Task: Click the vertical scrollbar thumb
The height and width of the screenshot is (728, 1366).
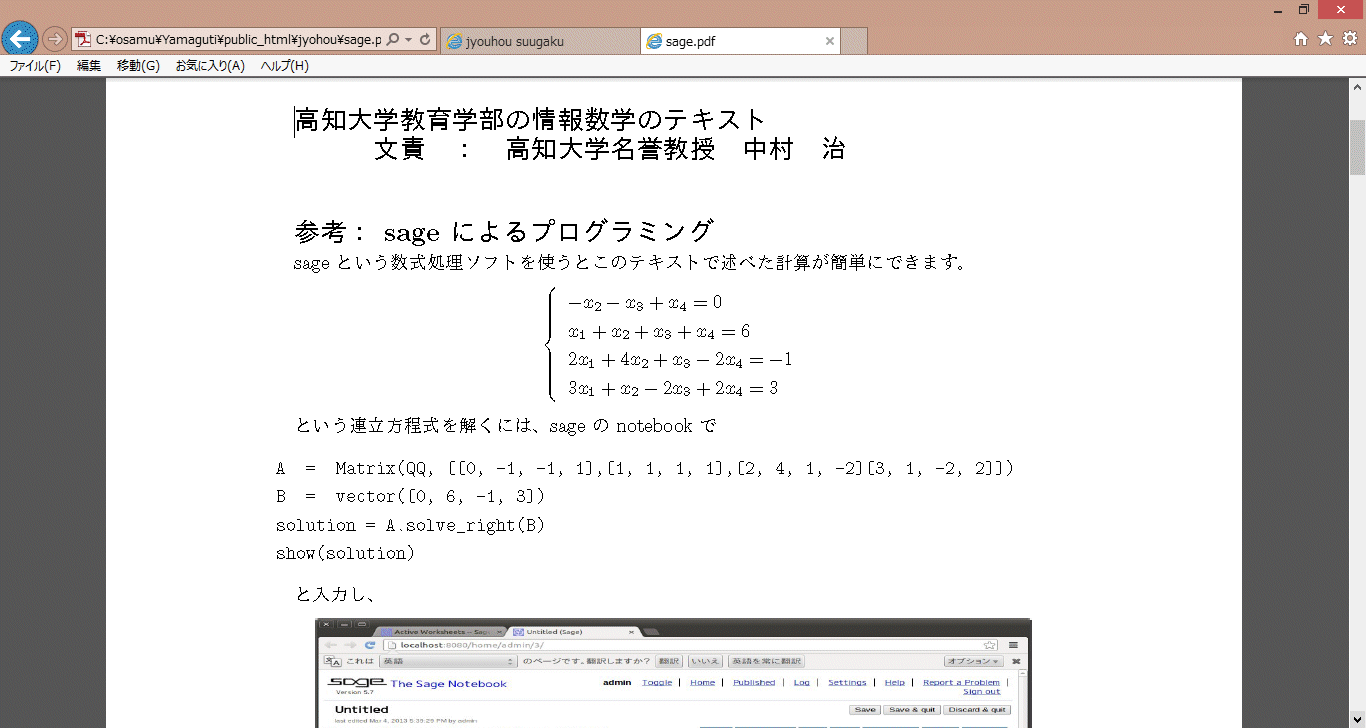Action: (1357, 147)
